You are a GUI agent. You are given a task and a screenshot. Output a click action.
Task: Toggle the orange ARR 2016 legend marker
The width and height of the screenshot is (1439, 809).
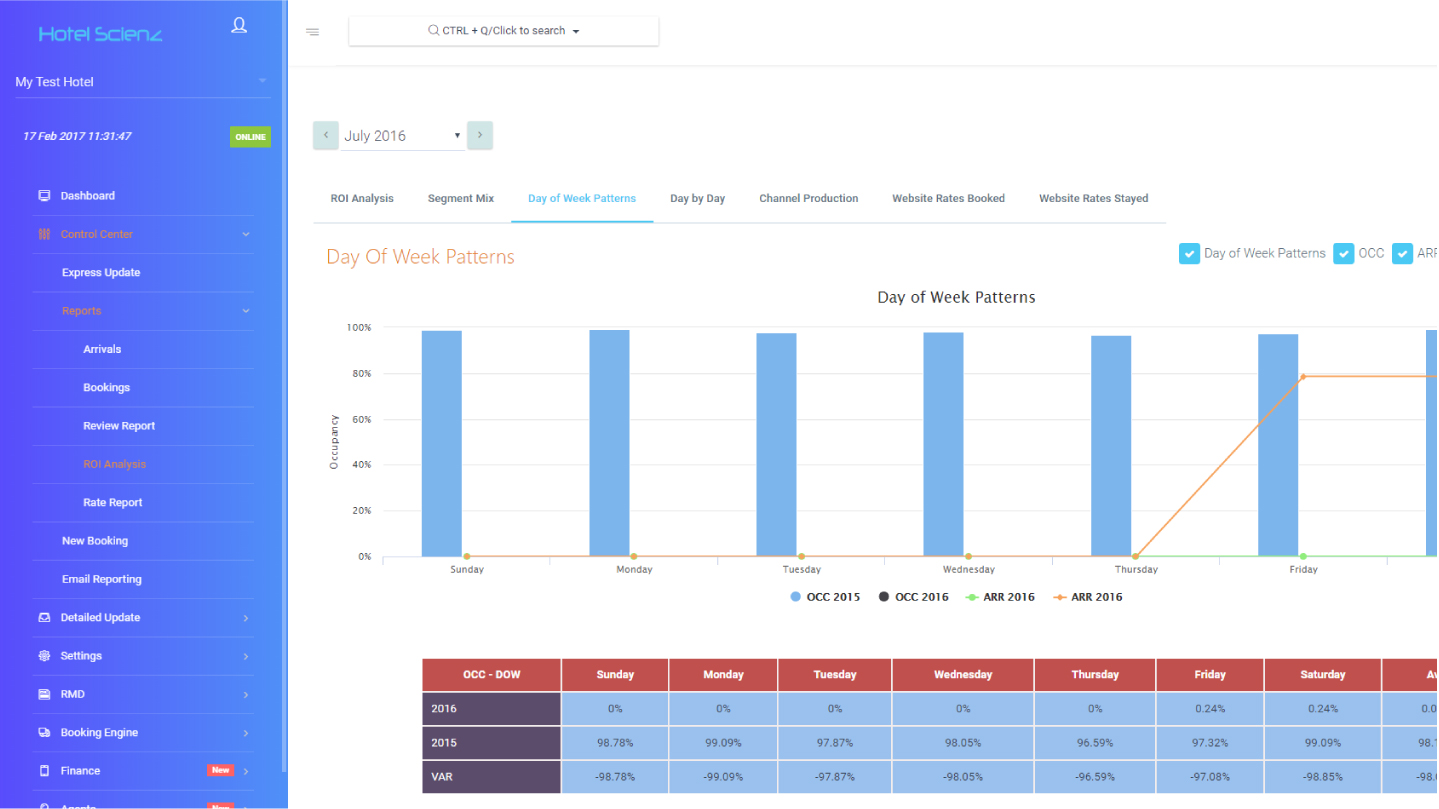coord(1060,597)
